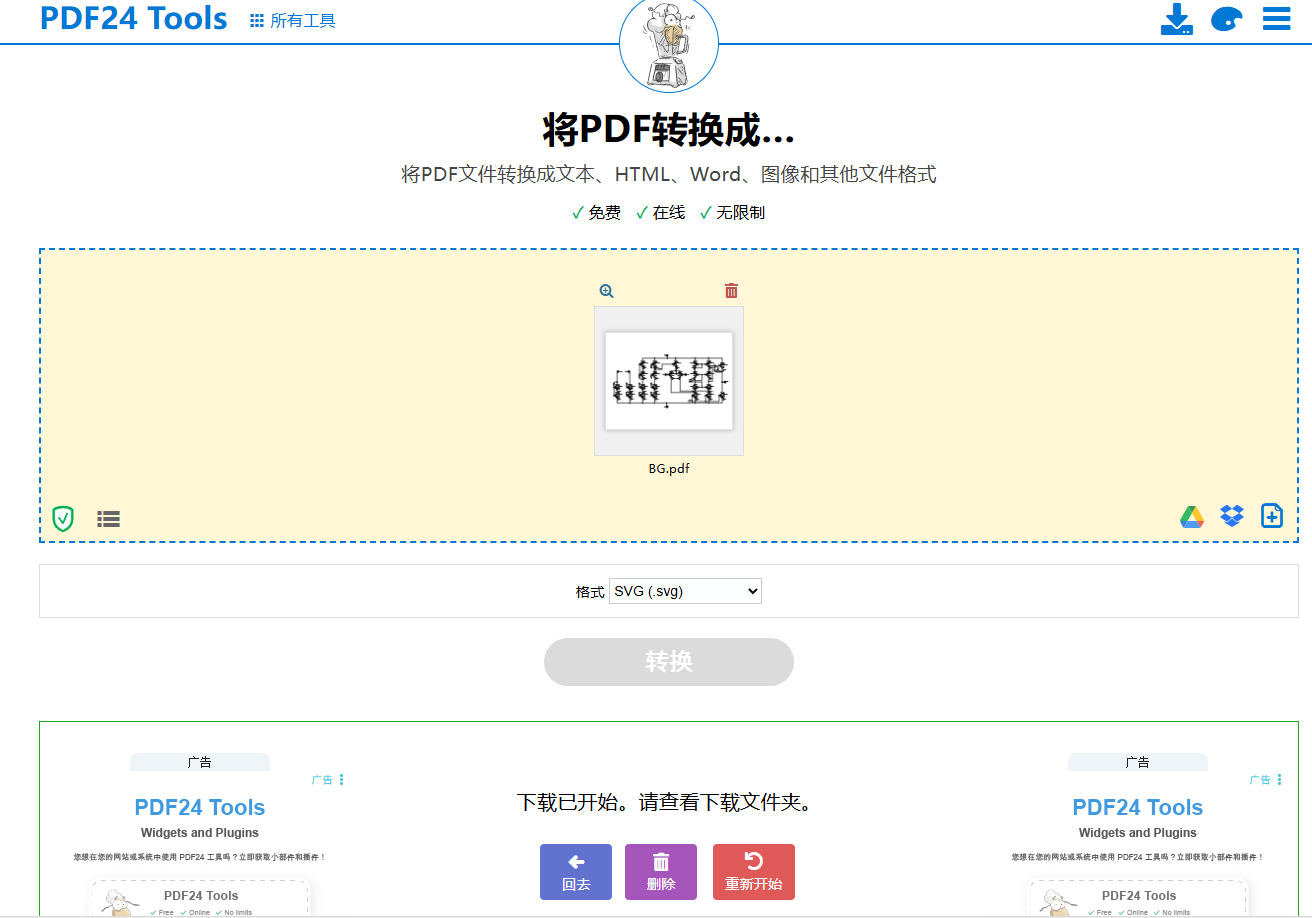The height and width of the screenshot is (918, 1312).
Task: Click the 回去 go back button
Action: coord(576,871)
